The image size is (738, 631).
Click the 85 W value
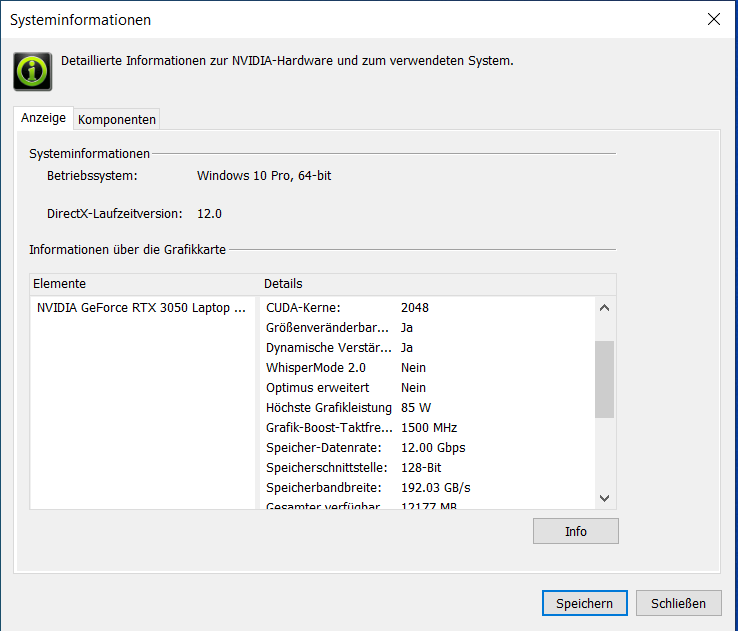[x=416, y=407]
